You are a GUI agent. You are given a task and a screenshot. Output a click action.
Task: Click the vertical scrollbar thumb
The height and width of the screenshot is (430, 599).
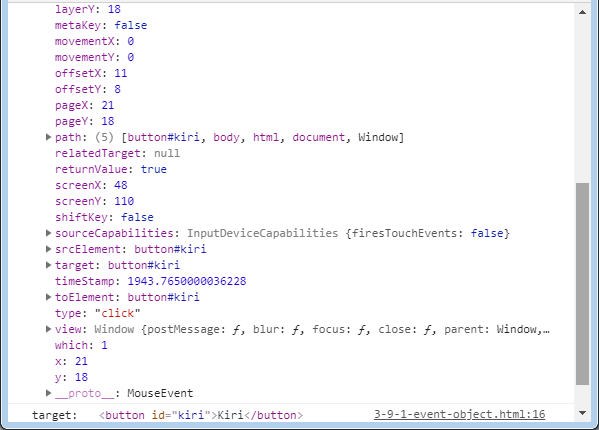click(x=582, y=284)
